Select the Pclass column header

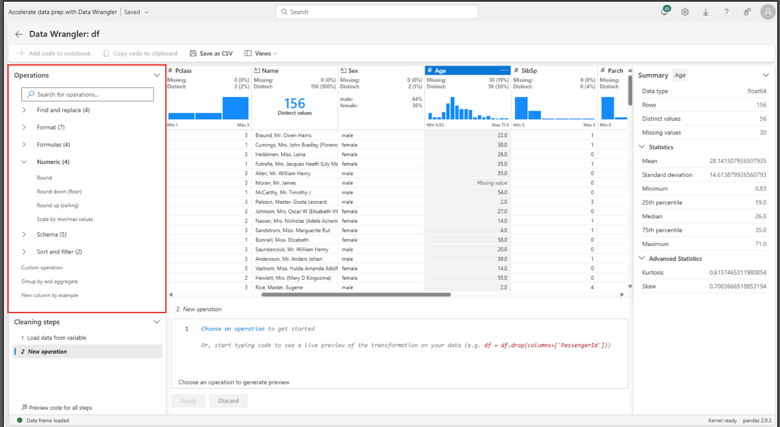(209, 71)
